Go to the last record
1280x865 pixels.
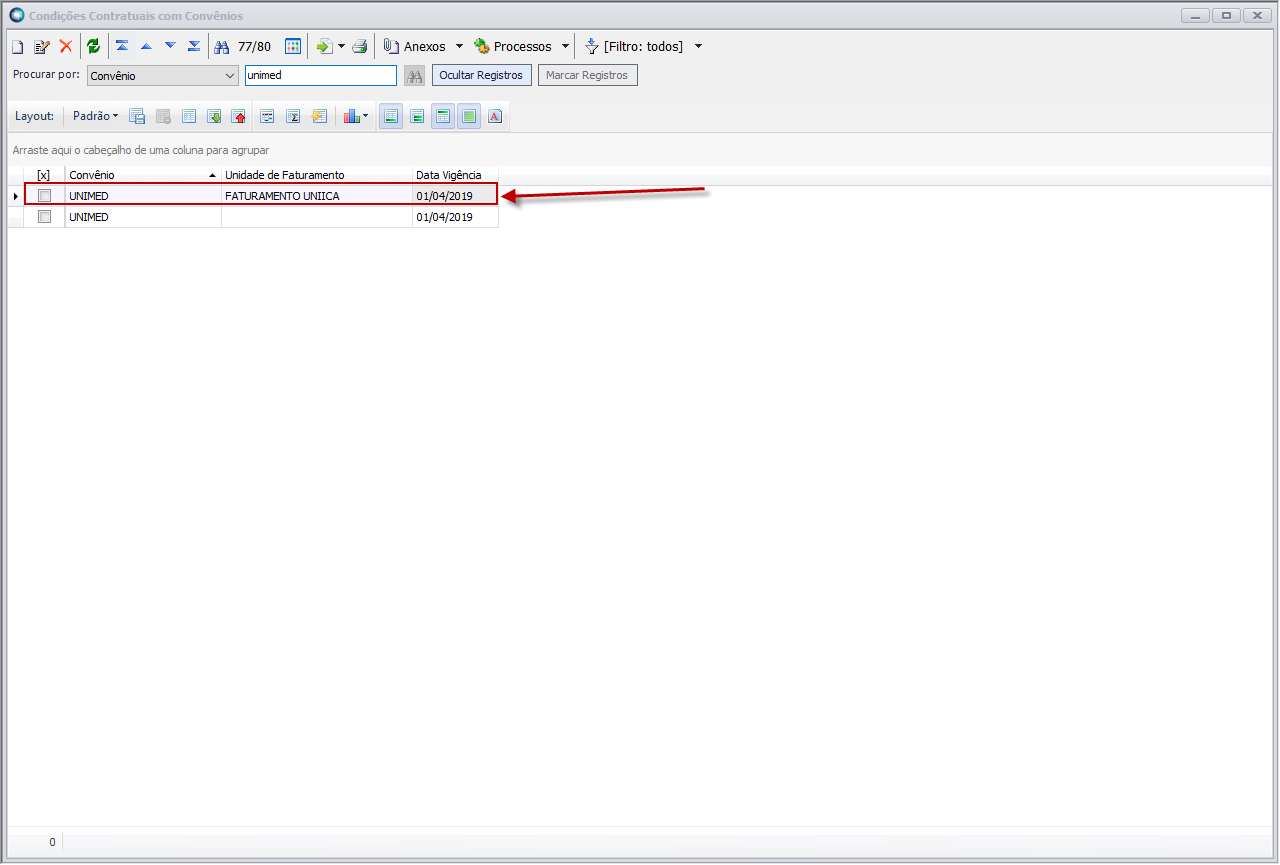194,46
